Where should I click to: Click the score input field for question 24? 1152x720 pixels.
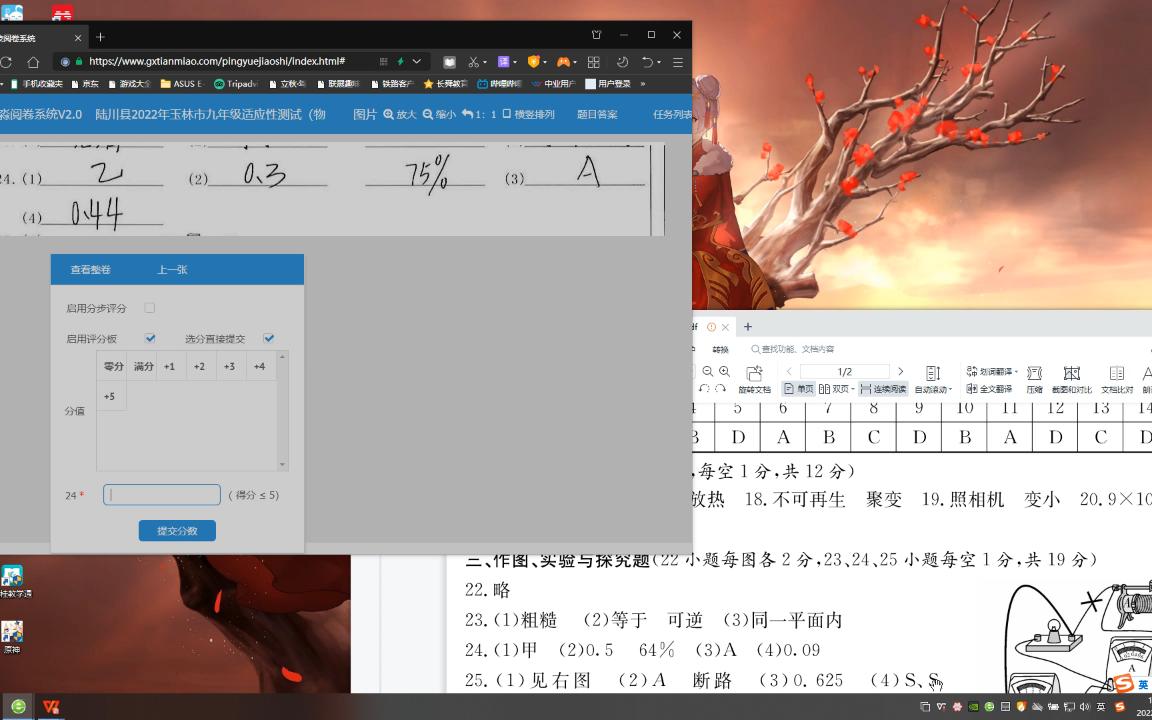[x=161, y=495]
